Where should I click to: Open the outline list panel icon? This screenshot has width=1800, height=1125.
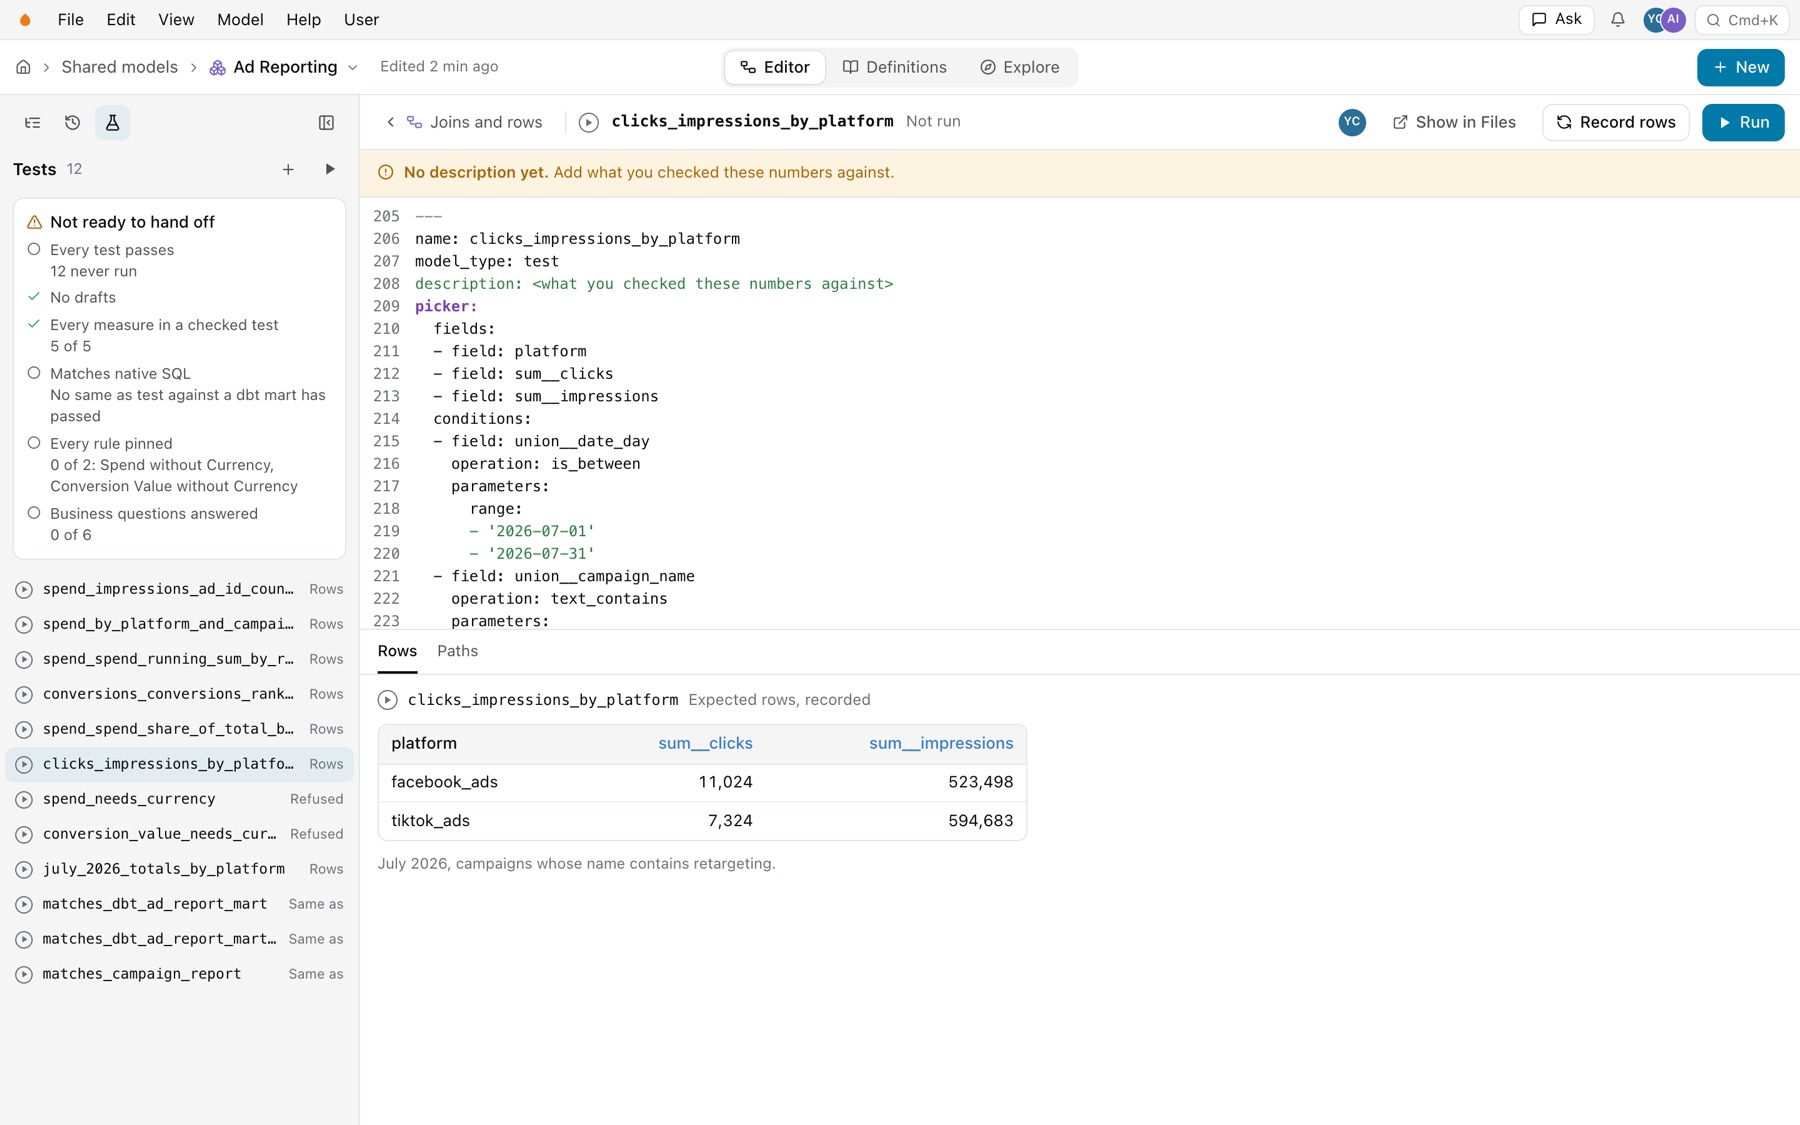[x=33, y=122]
